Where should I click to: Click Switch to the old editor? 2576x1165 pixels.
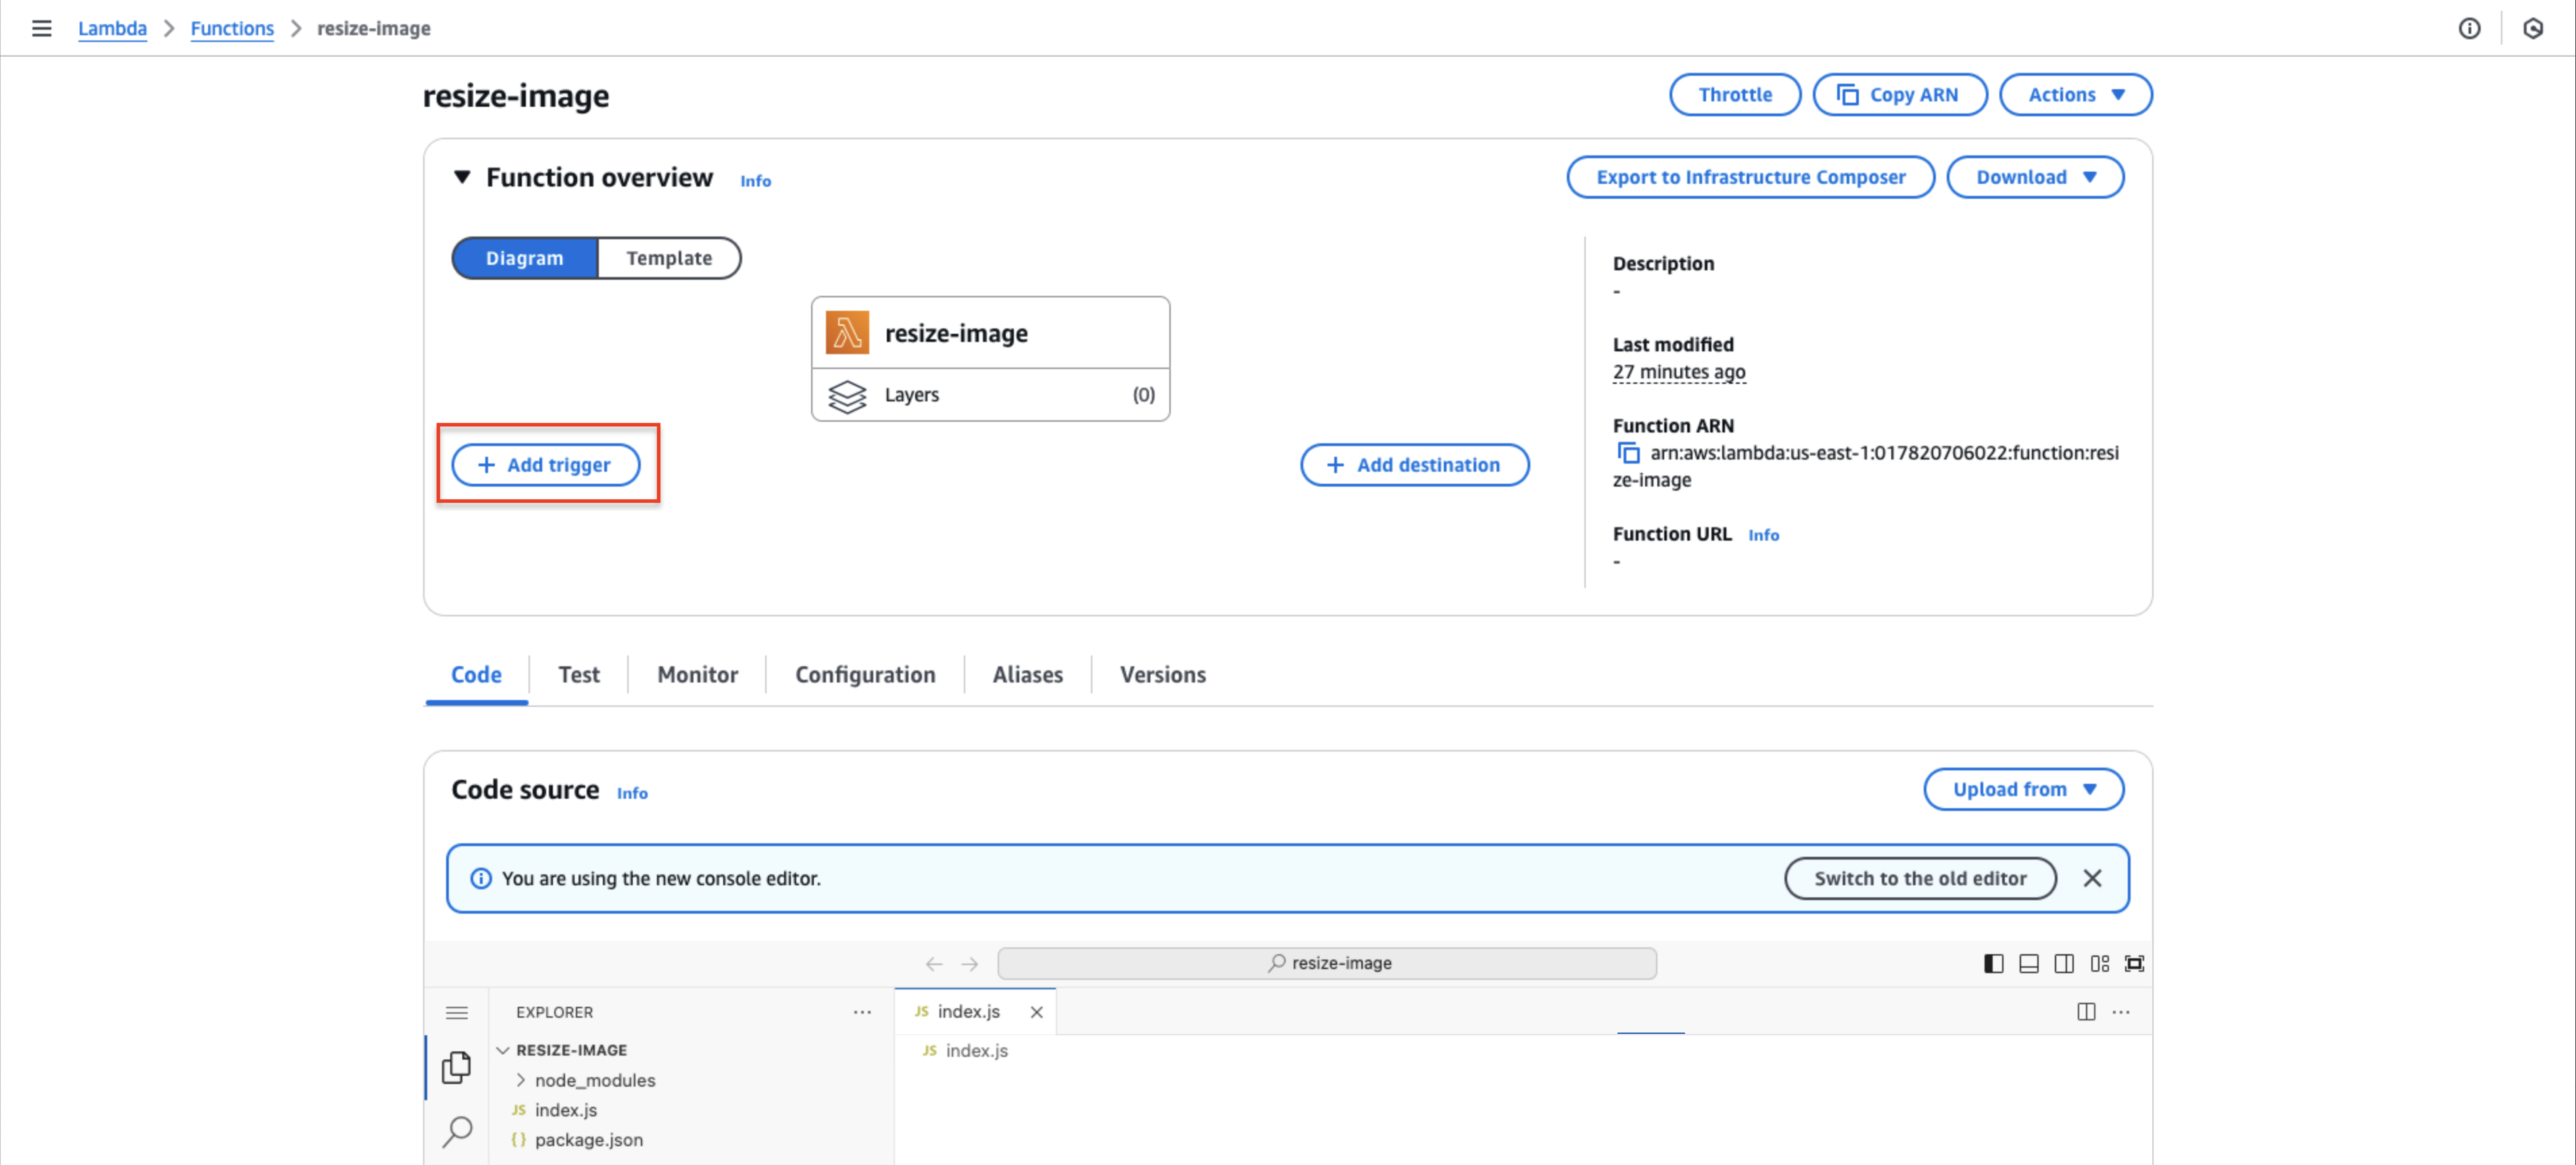(x=1920, y=878)
